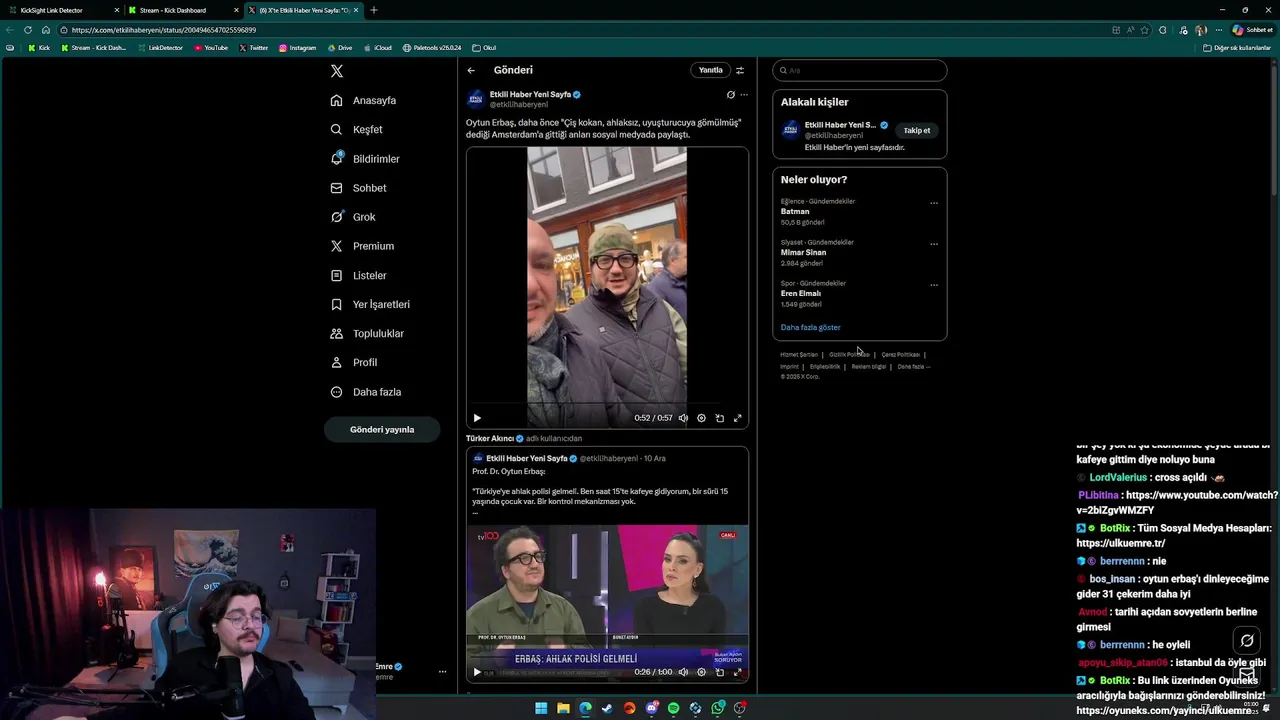Viewport: 1280px width, 720px height.
Task: Open the Batman trending topic
Action: (x=795, y=212)
